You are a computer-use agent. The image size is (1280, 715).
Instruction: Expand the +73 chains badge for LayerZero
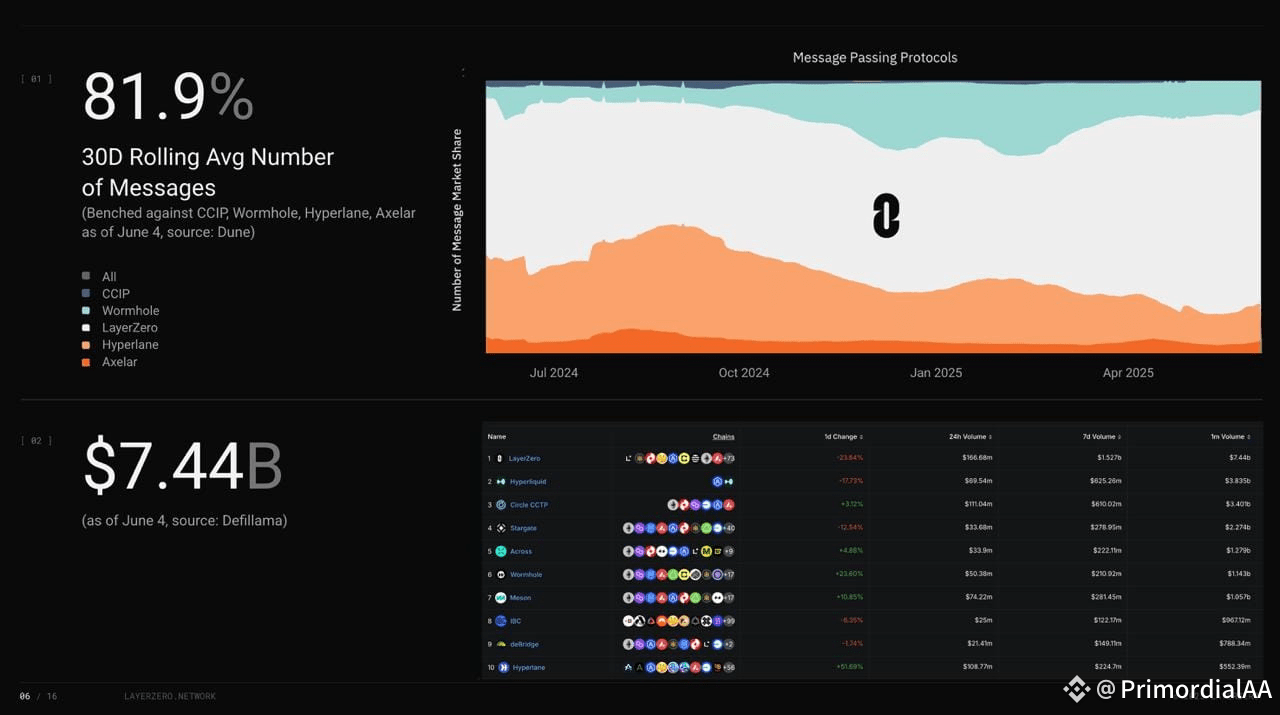(729, 458)
